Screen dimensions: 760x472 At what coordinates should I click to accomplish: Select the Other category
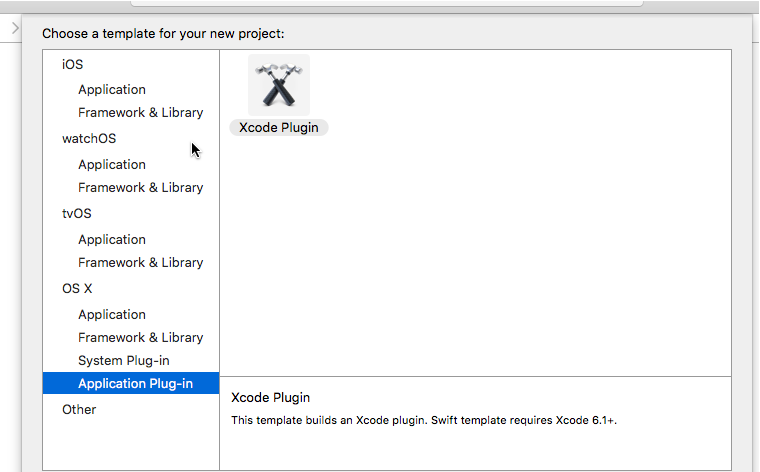pos(79,410)
